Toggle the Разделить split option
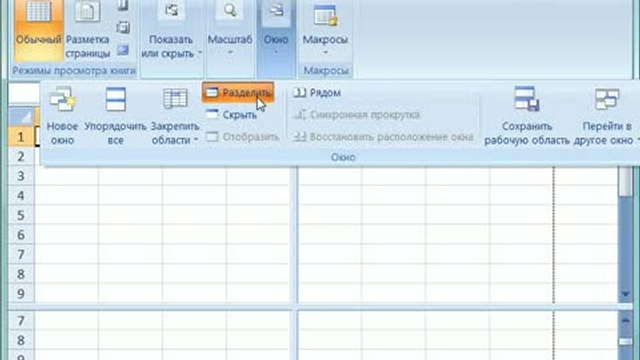The width and height of the screenshot is (640, 360). pyautogui.click(x=238, y=93)
